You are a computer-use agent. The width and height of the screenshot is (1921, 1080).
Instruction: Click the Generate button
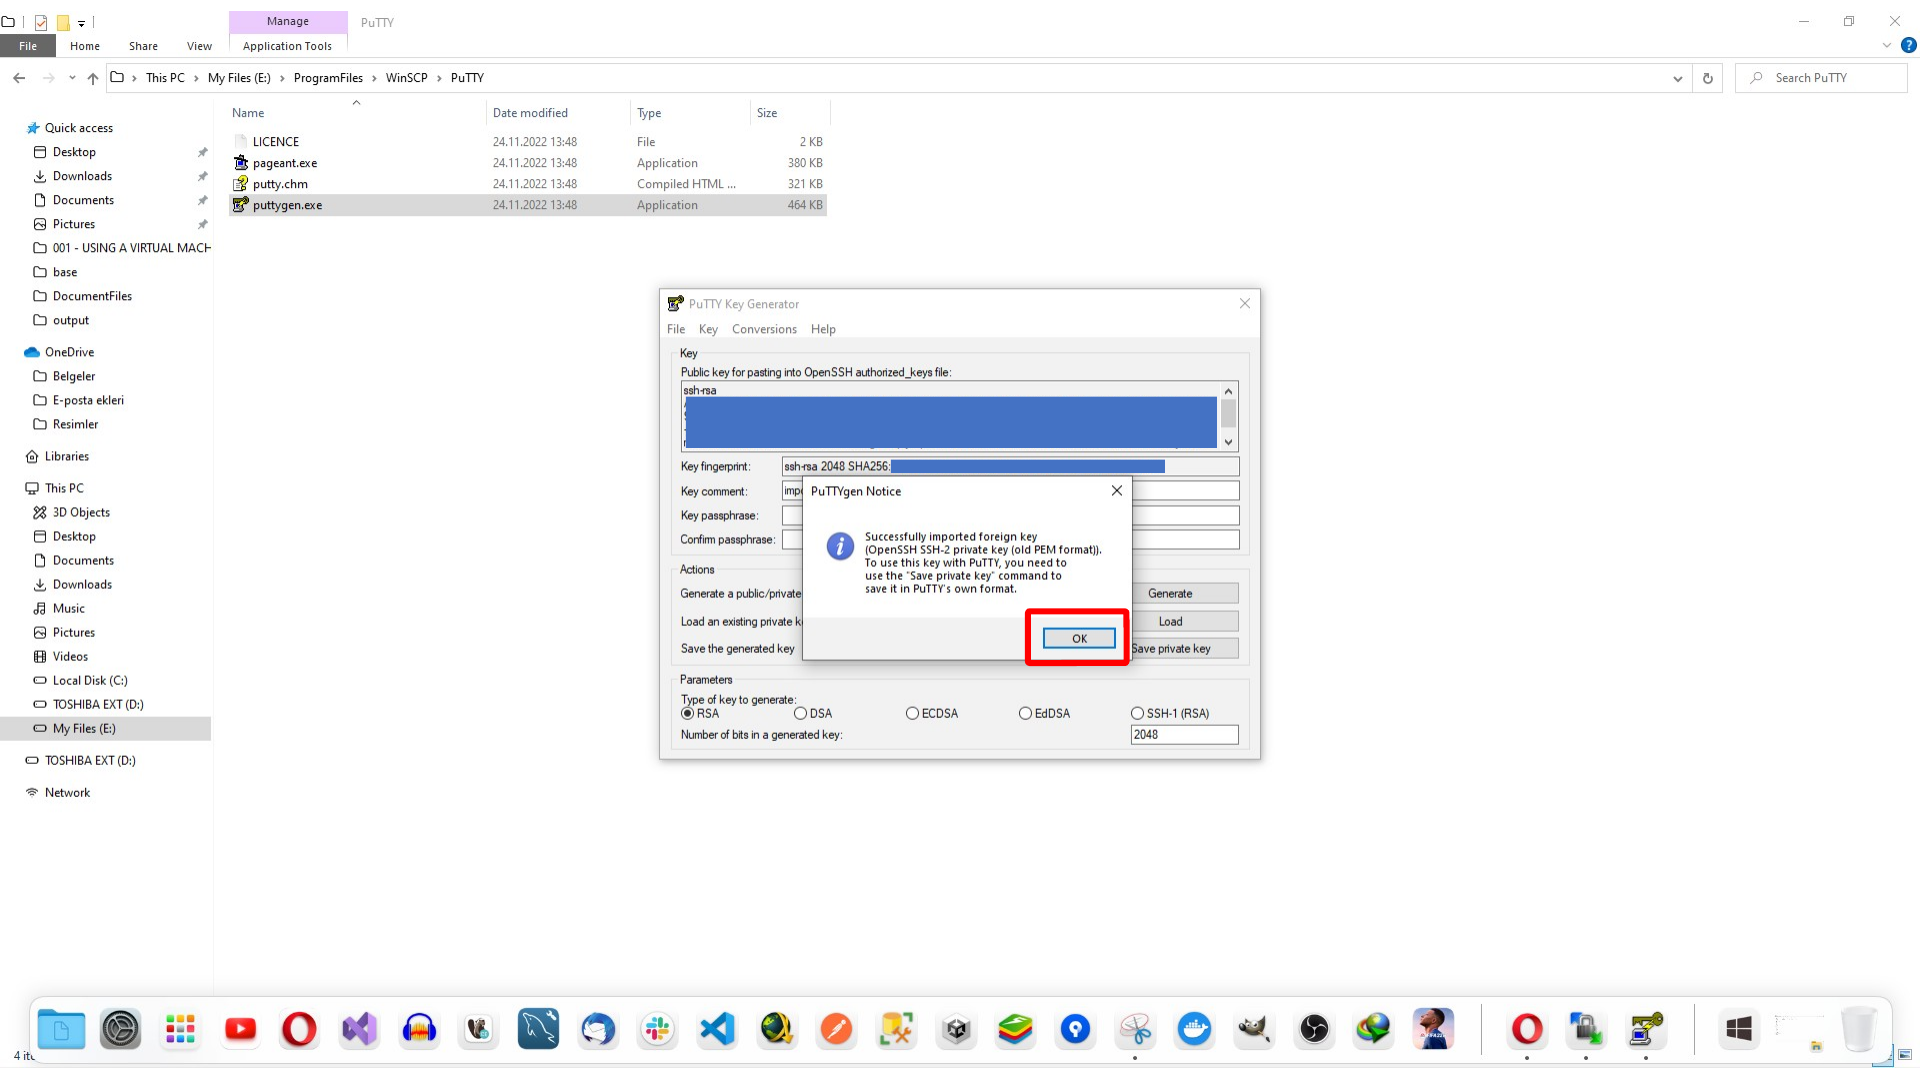1184,593
